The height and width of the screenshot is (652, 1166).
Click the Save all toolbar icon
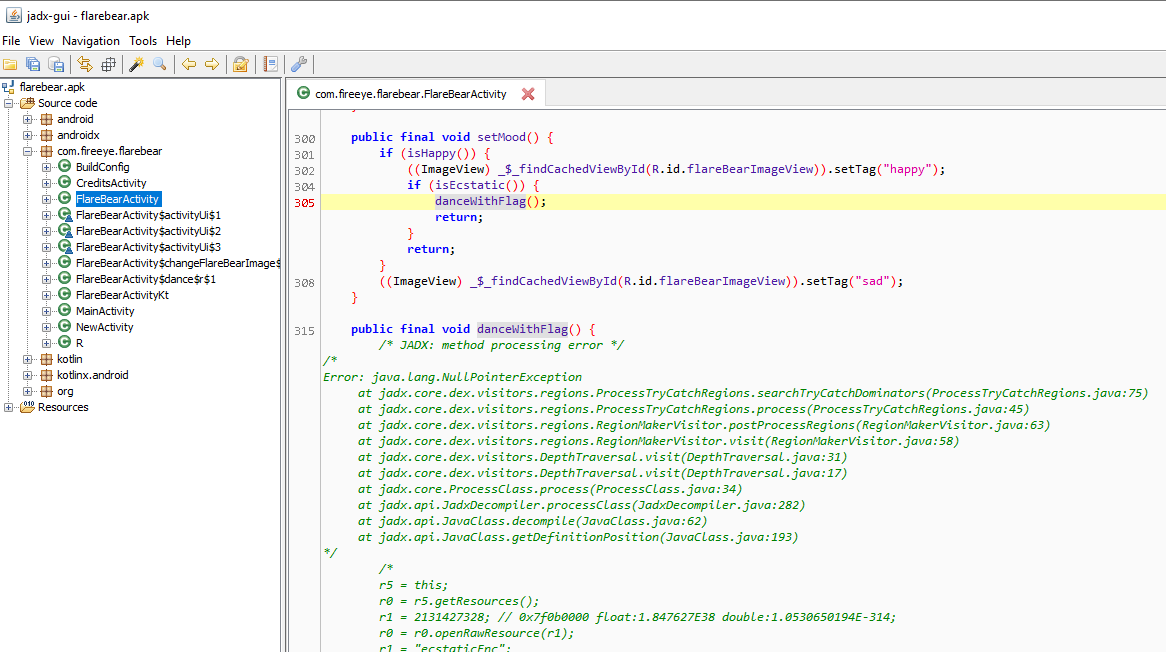(x=33, y=65)
